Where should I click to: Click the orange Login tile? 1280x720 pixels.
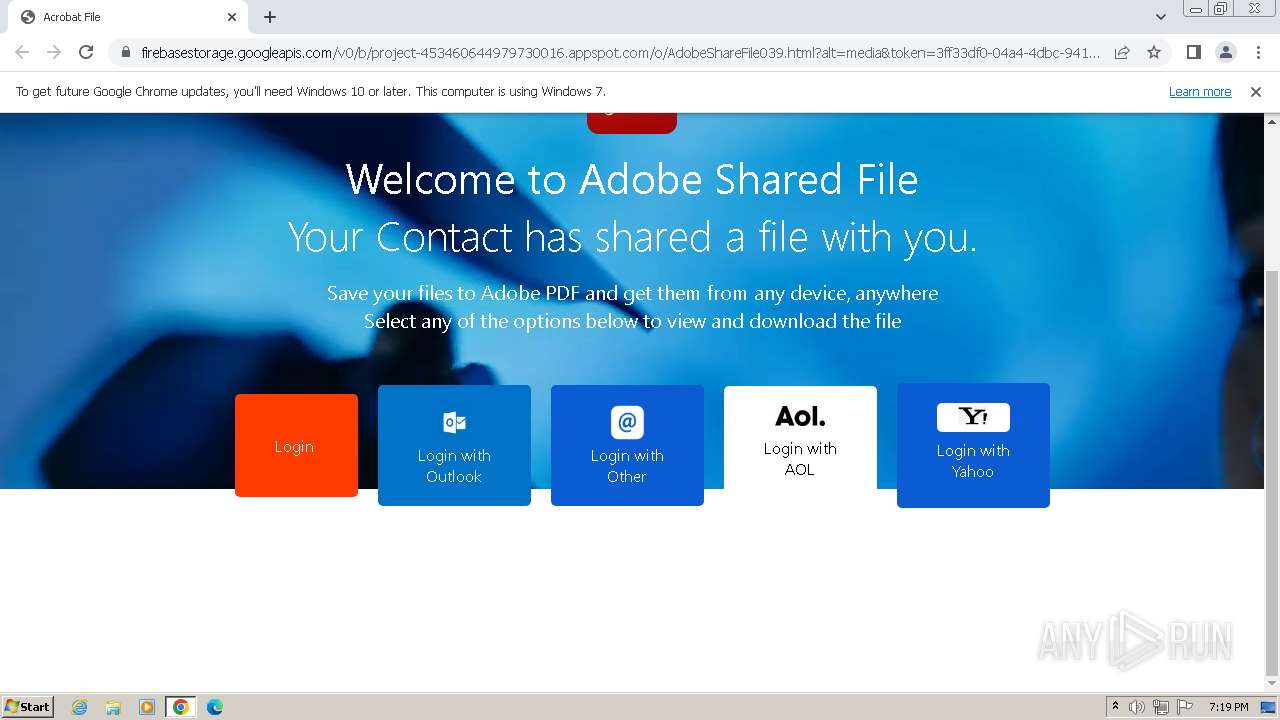tap(296, 445)
